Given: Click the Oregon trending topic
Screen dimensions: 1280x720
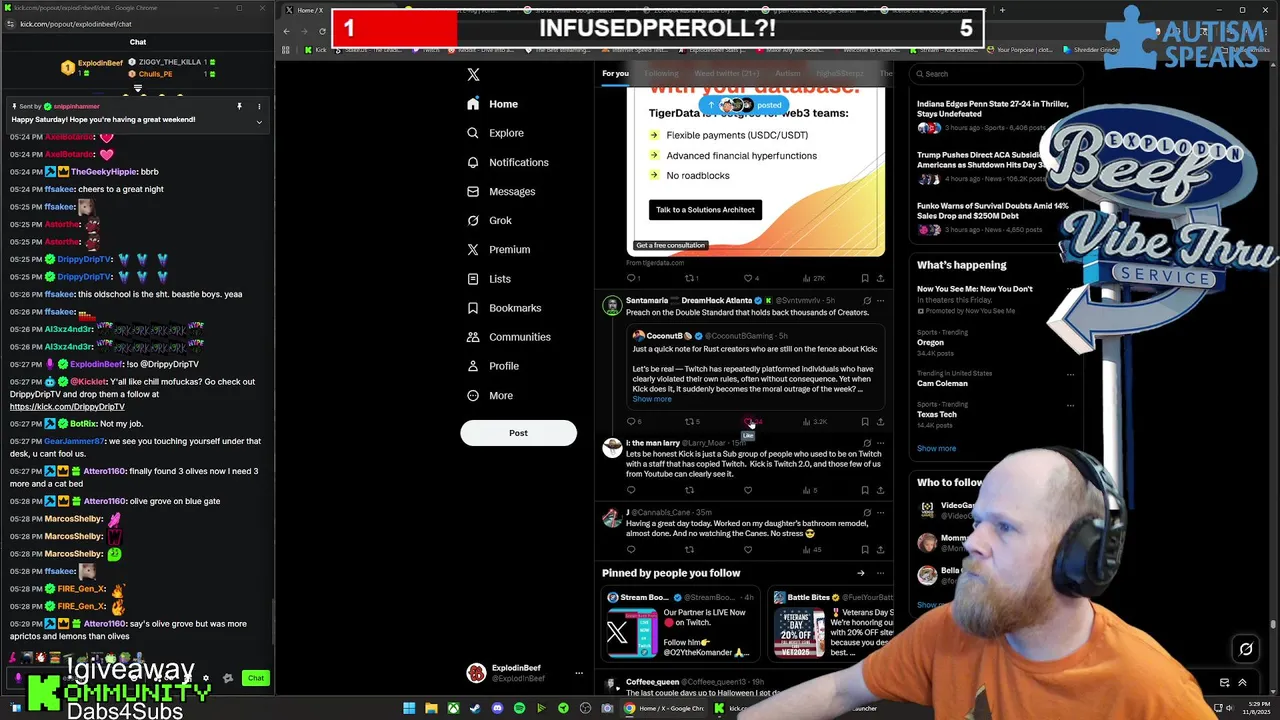Looking at the screenshot, I should pyautogui.click(x=930, y=343).
